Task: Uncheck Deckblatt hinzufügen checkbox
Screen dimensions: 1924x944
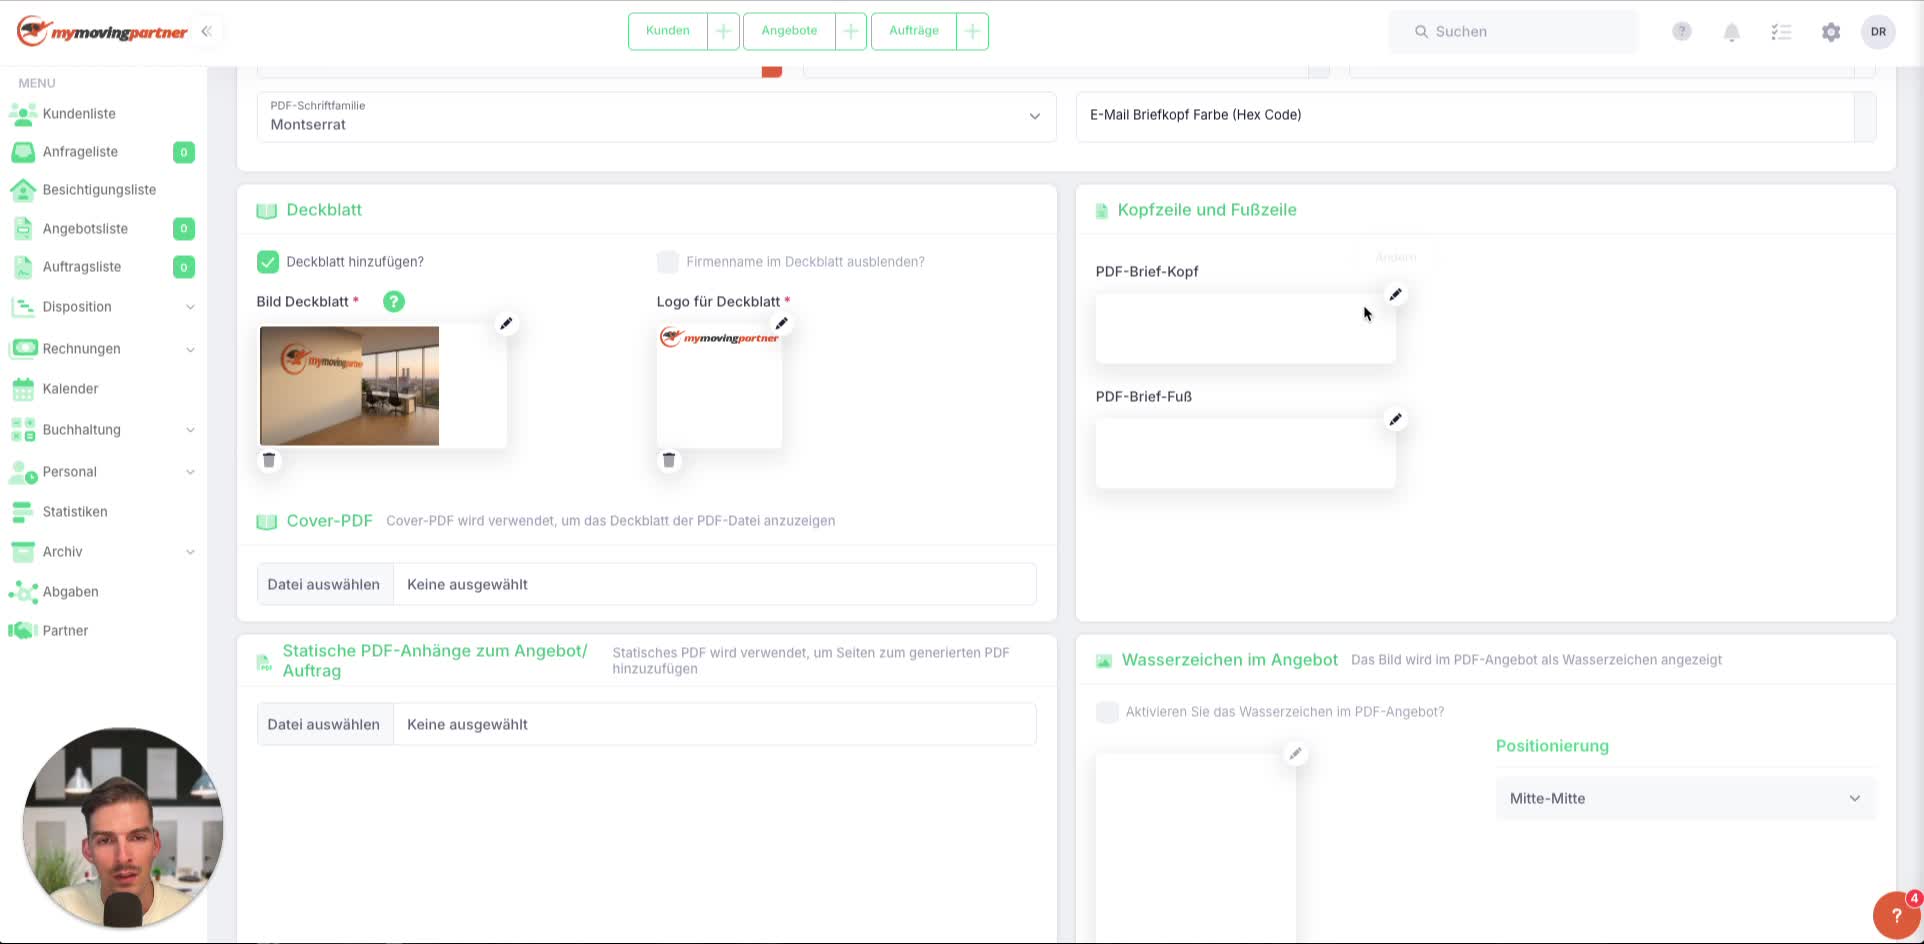Action: click(x=268, y=262)
